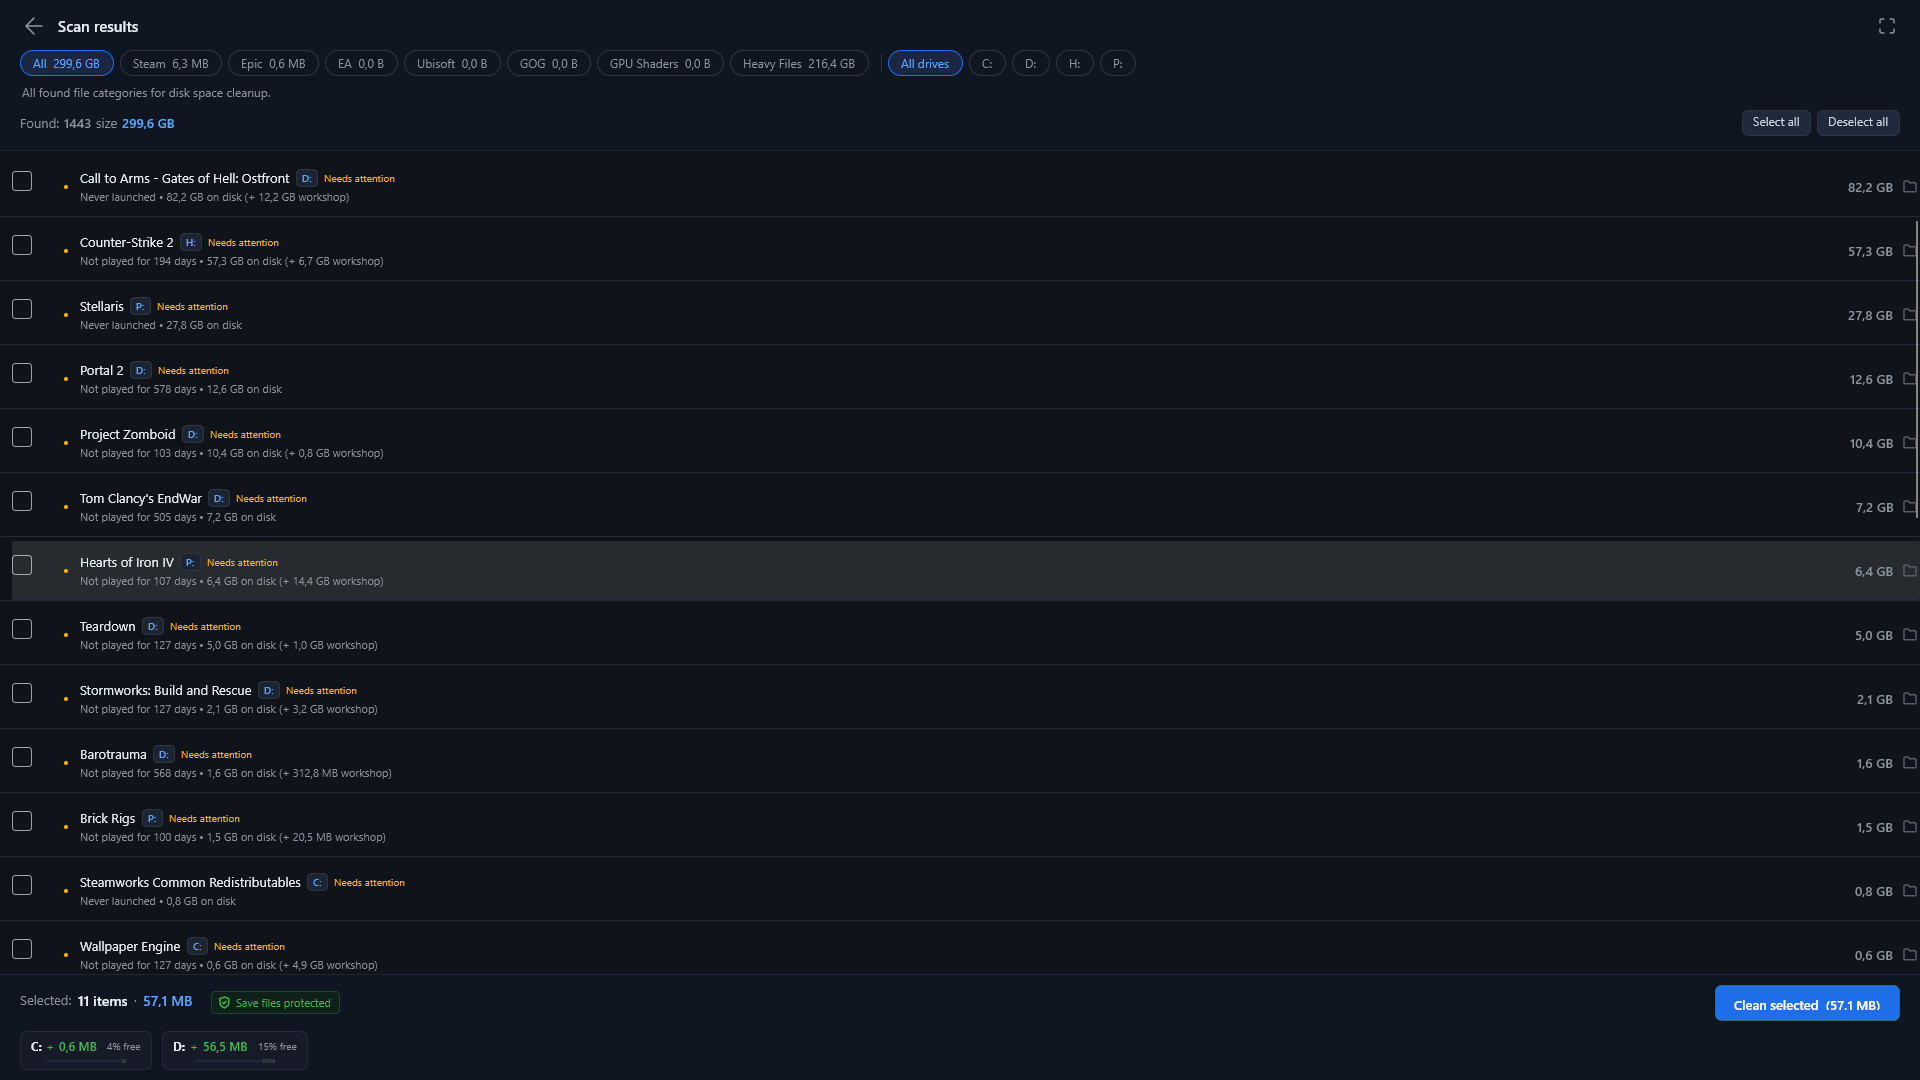Open Heavy Files 216,4 GB category
The height and width of the screenshot is (1080, 1920).
(x=799, y=63)
